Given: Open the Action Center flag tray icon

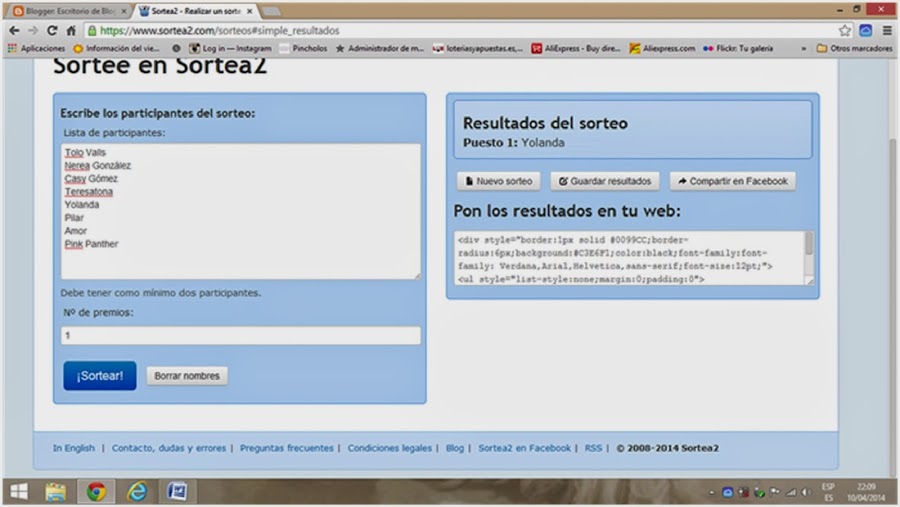Looking at the screenshot, I should pyautogui.click(x=775, y=492).
